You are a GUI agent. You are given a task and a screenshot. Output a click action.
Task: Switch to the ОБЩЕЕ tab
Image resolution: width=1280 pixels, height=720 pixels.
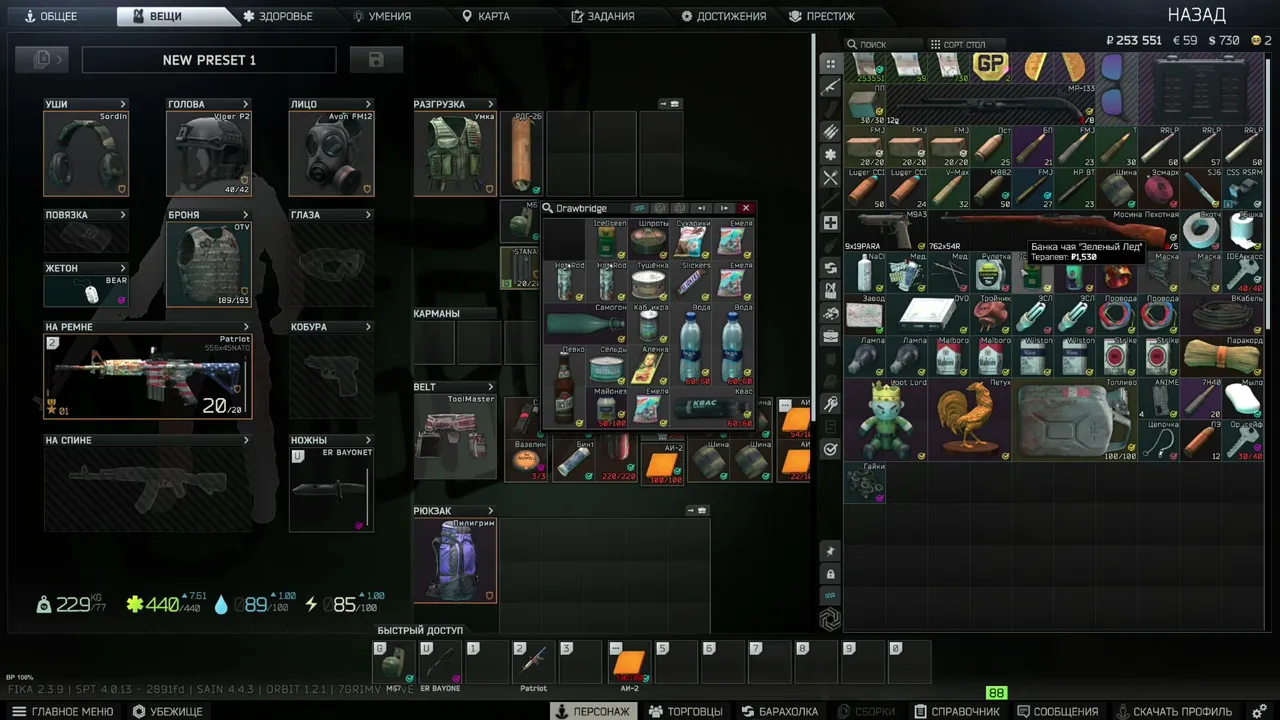coord(50,16)
